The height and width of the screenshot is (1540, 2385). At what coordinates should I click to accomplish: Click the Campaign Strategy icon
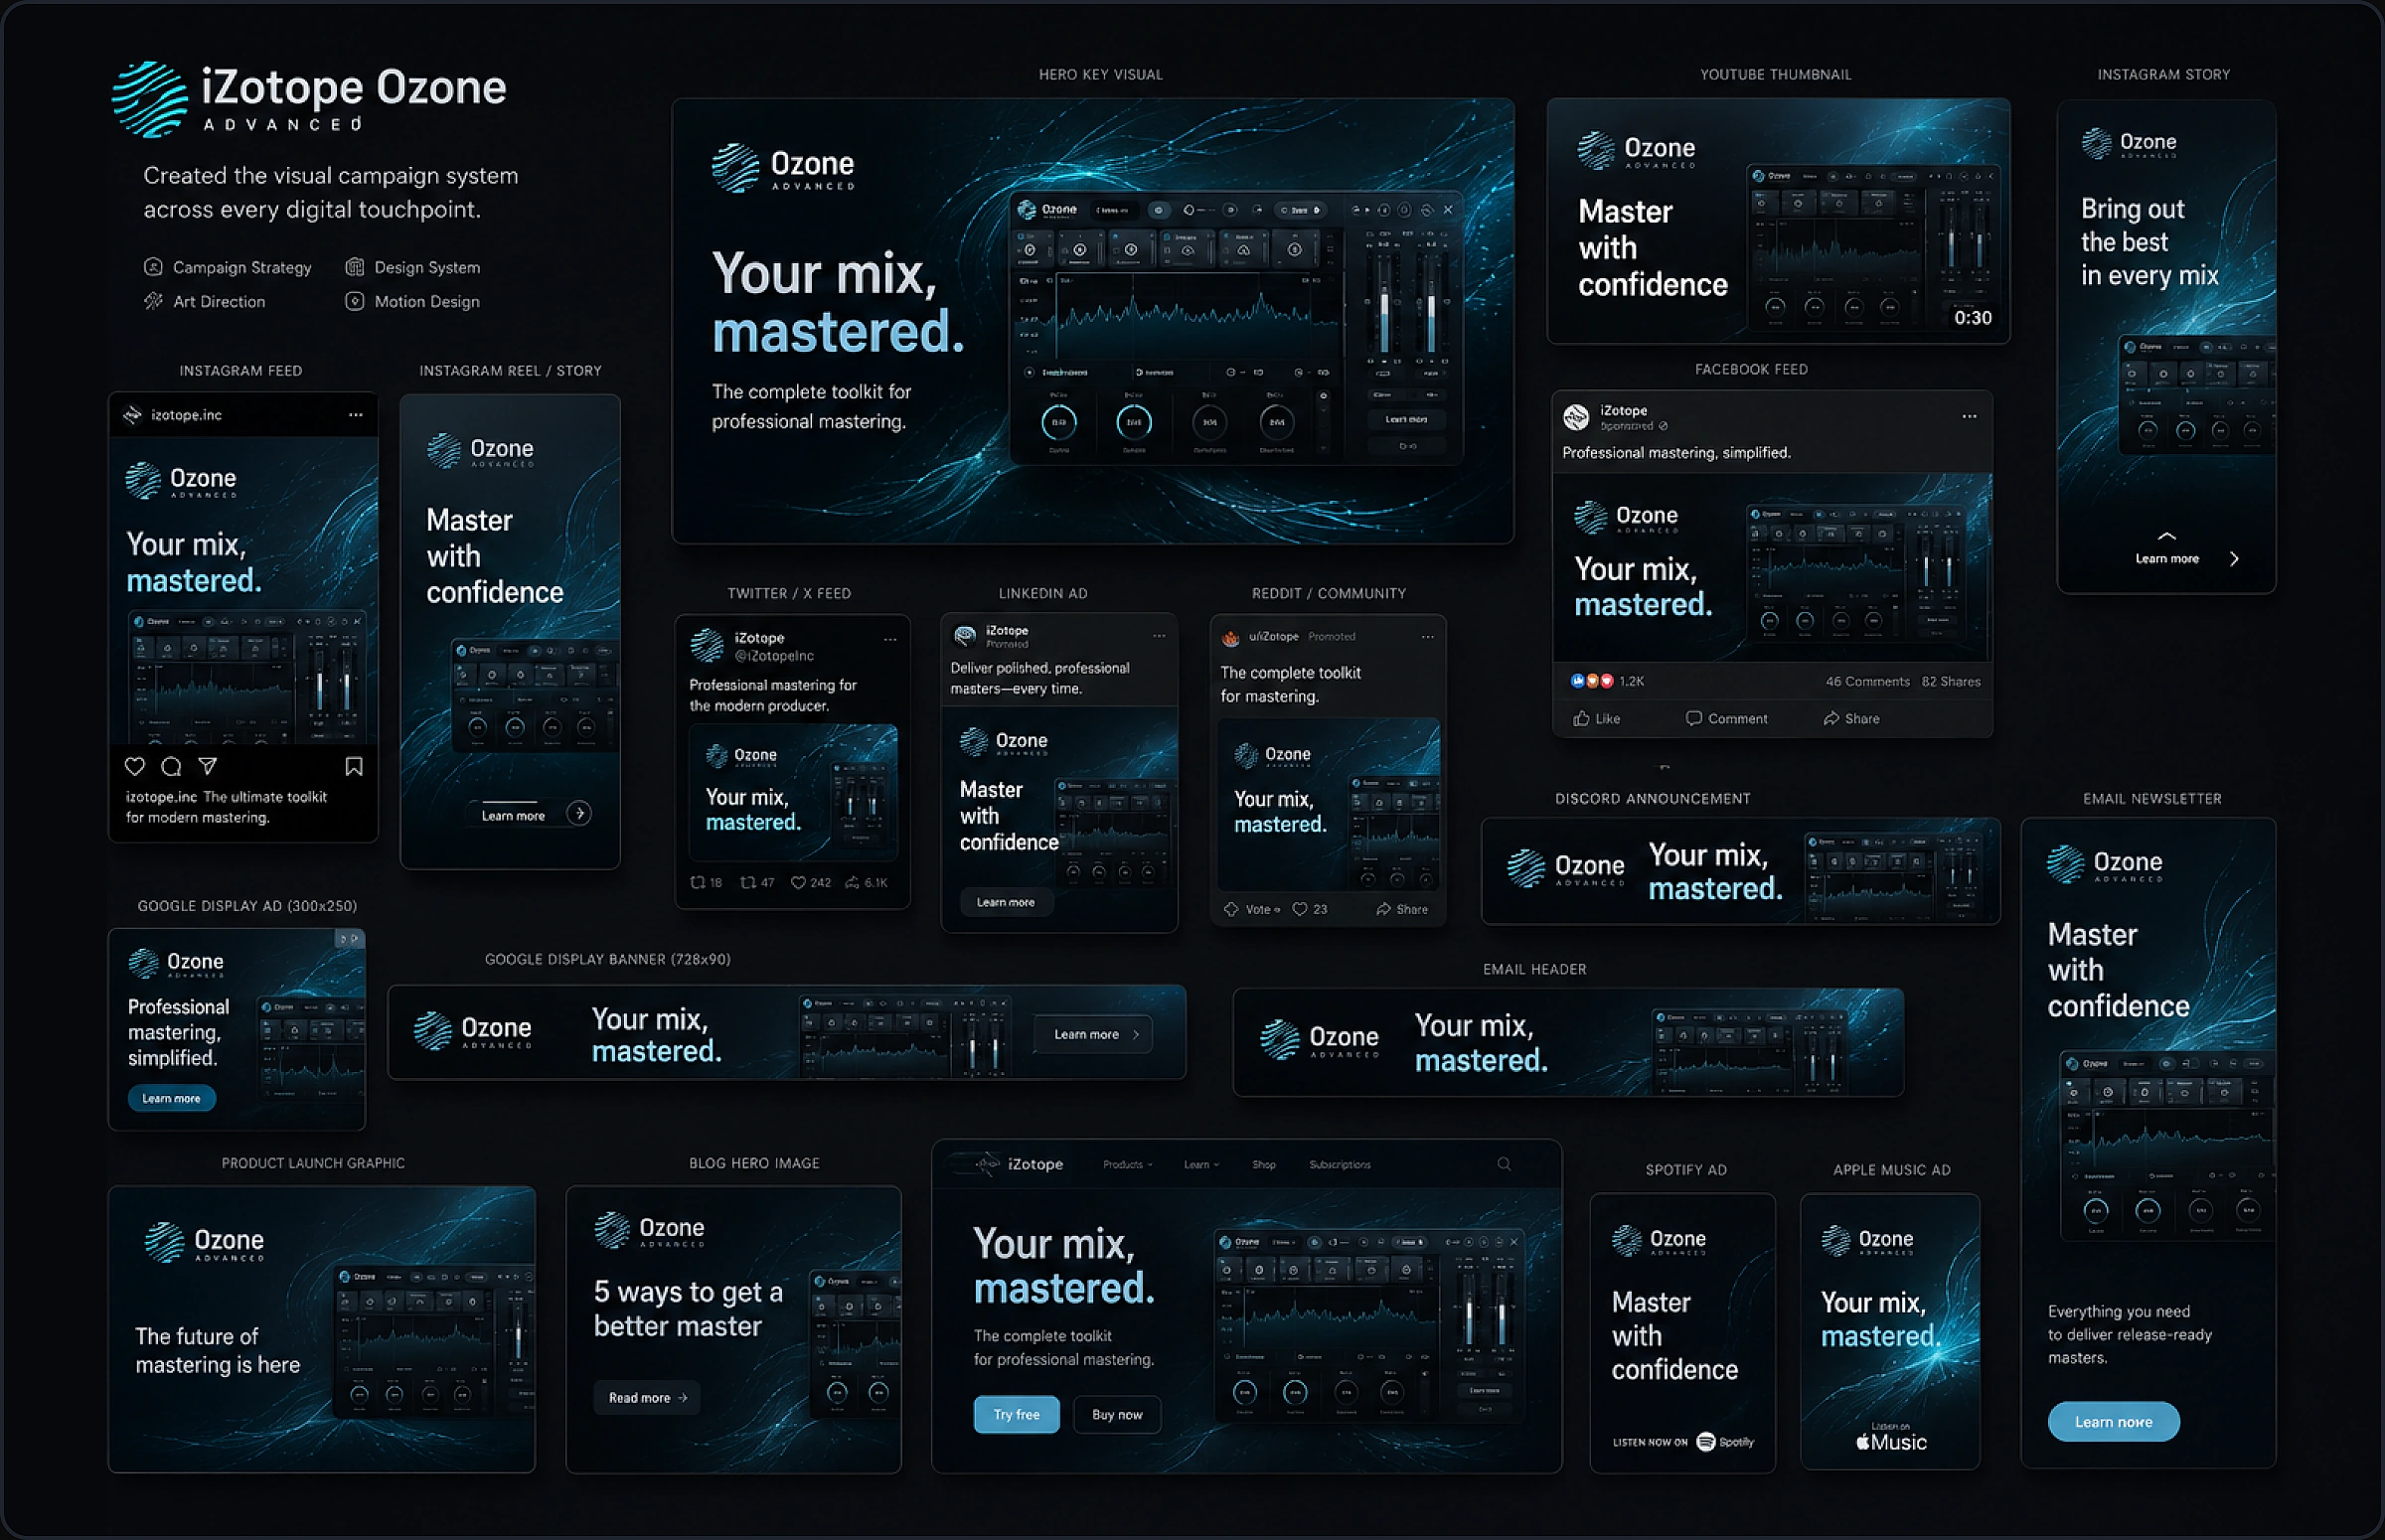tap(153, 267)
